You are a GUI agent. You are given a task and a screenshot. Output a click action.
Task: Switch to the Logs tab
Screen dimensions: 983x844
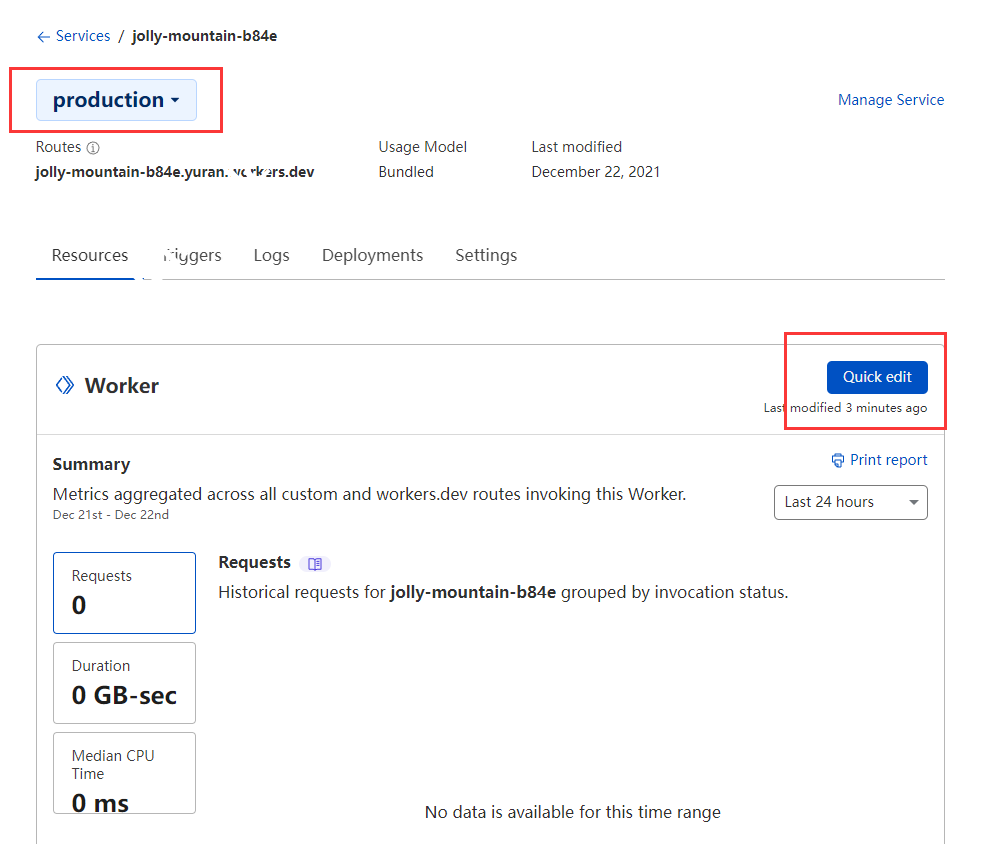tap(271, 255)
